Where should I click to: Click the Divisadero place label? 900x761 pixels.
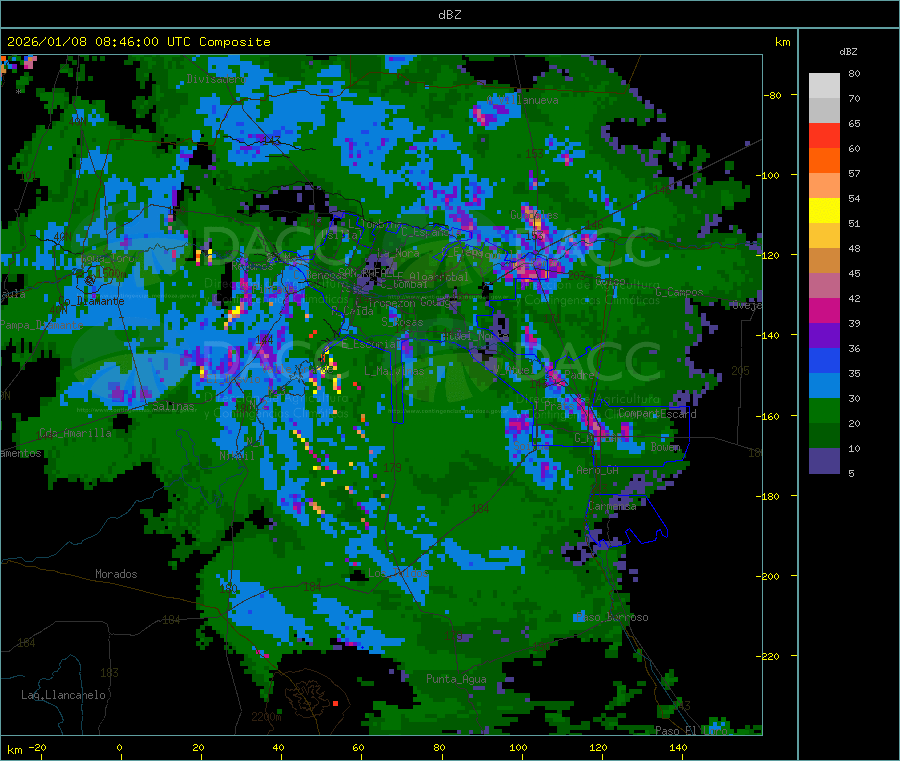[x=216, y=79]
